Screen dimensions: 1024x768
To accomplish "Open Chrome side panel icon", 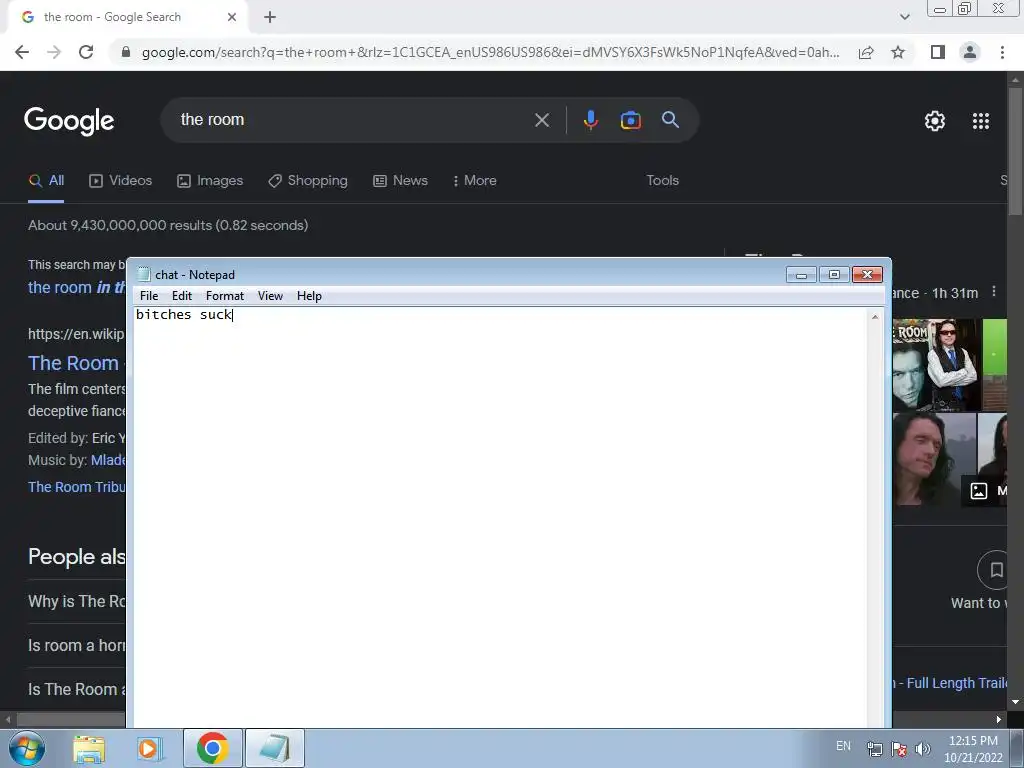I will 938,52.
